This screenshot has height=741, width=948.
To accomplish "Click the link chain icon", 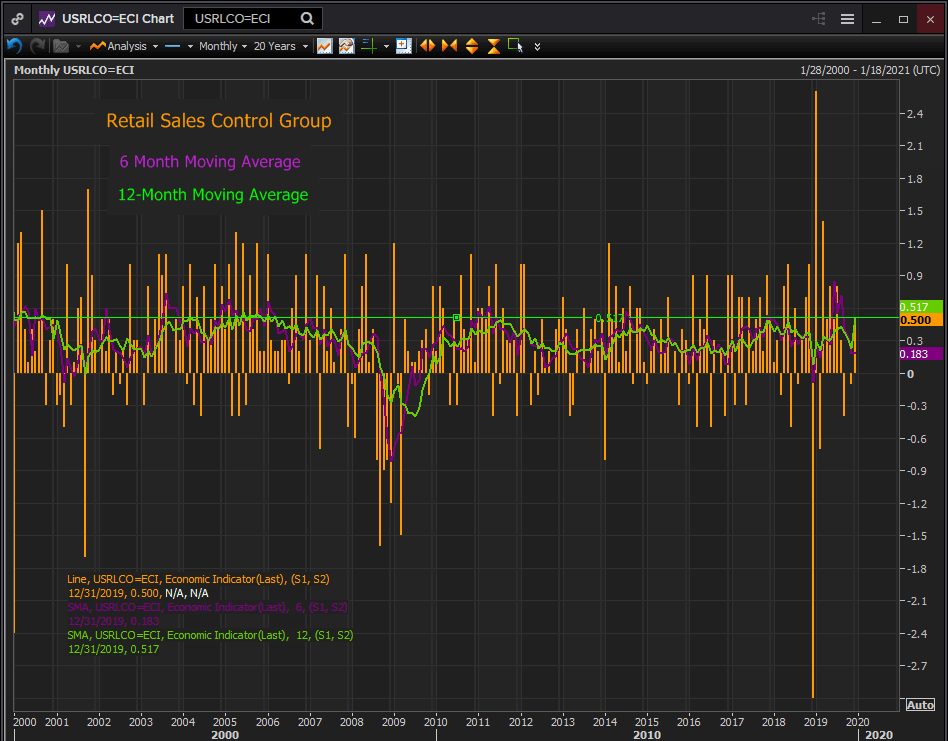I will click(18, 19).
